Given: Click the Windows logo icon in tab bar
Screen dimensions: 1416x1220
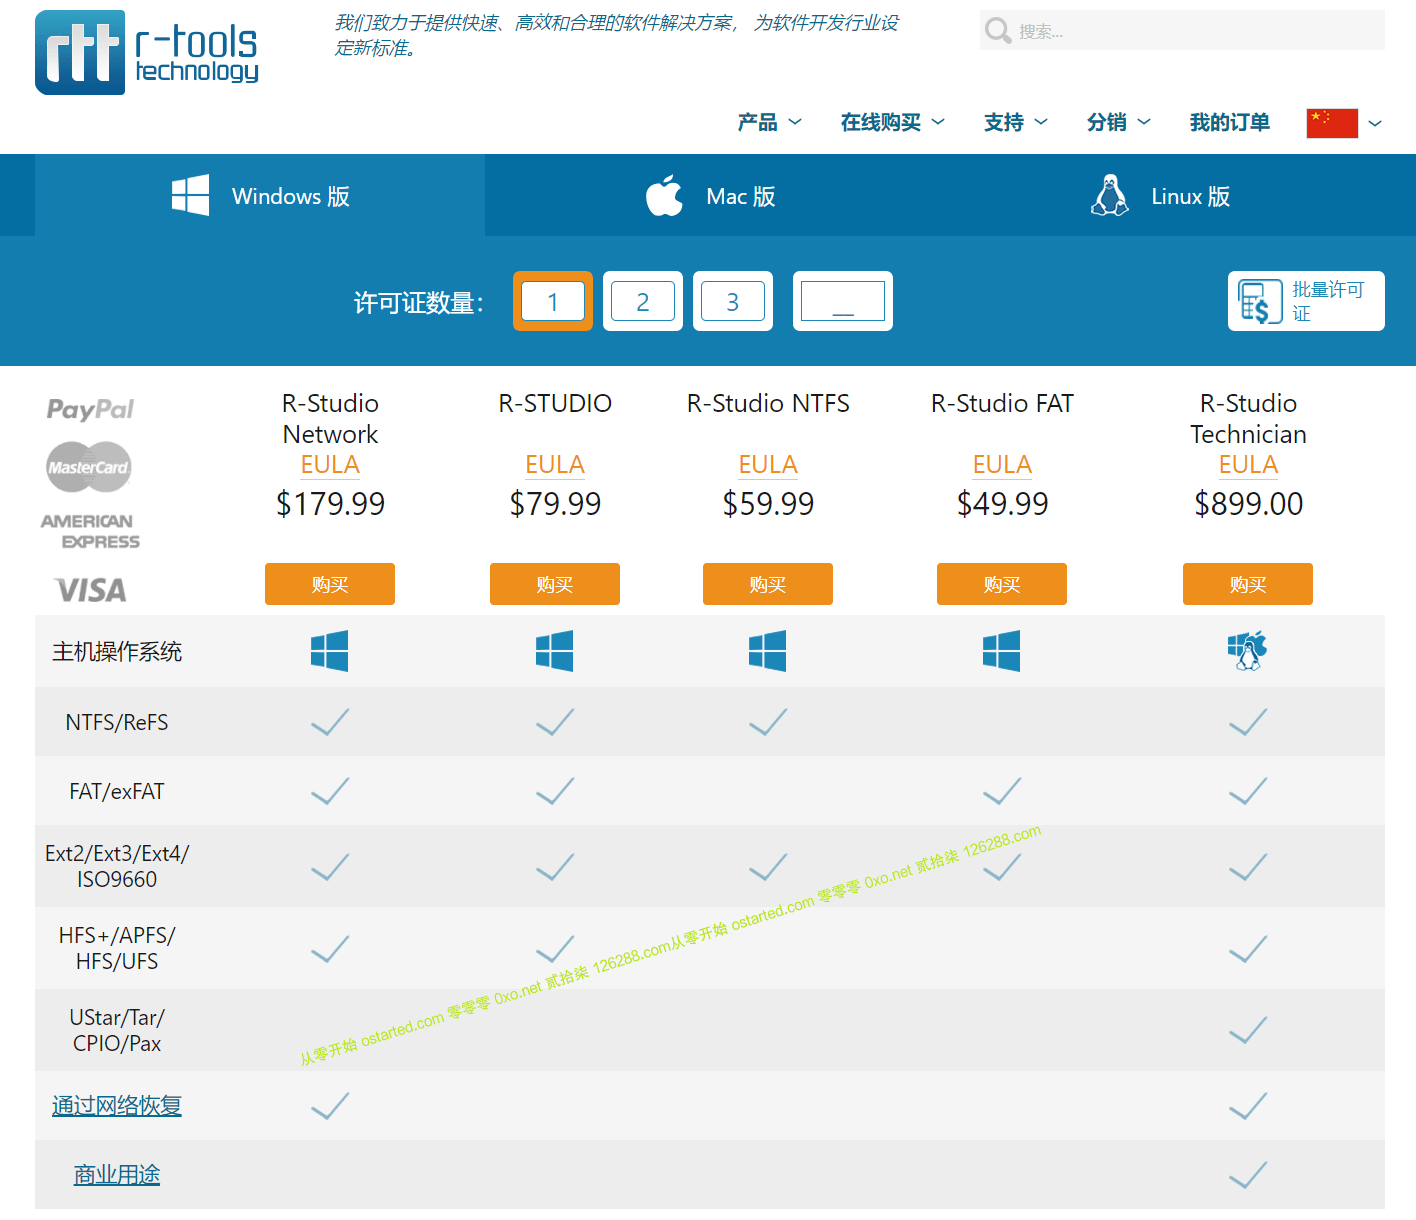Looking at the screenshot, I should click(x=190, y=195).
